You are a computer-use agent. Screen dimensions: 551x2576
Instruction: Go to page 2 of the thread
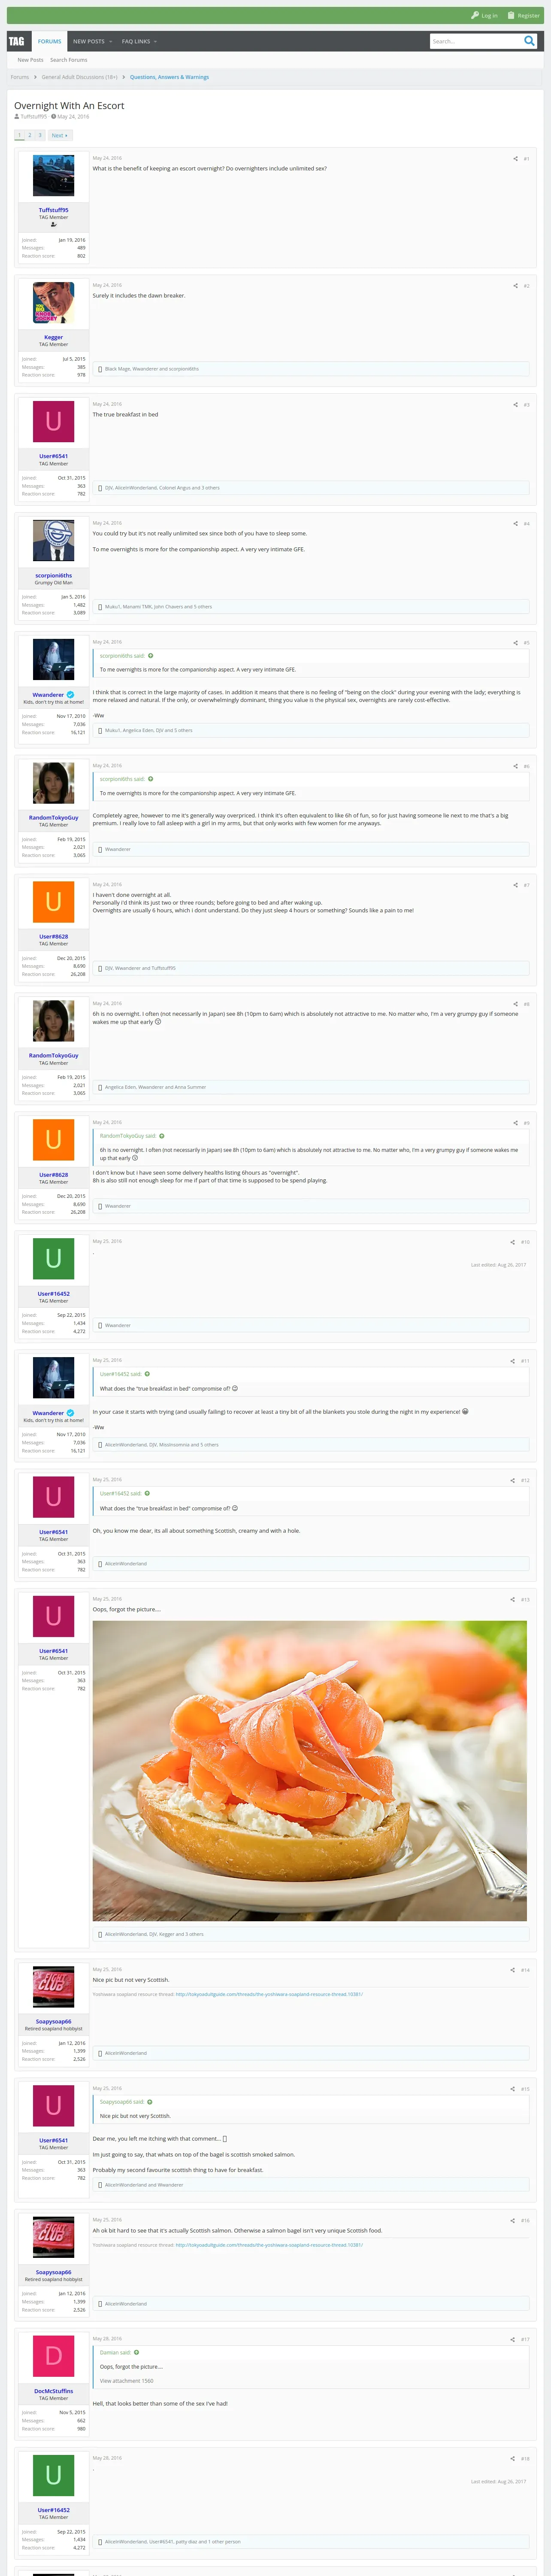(30, 135)
